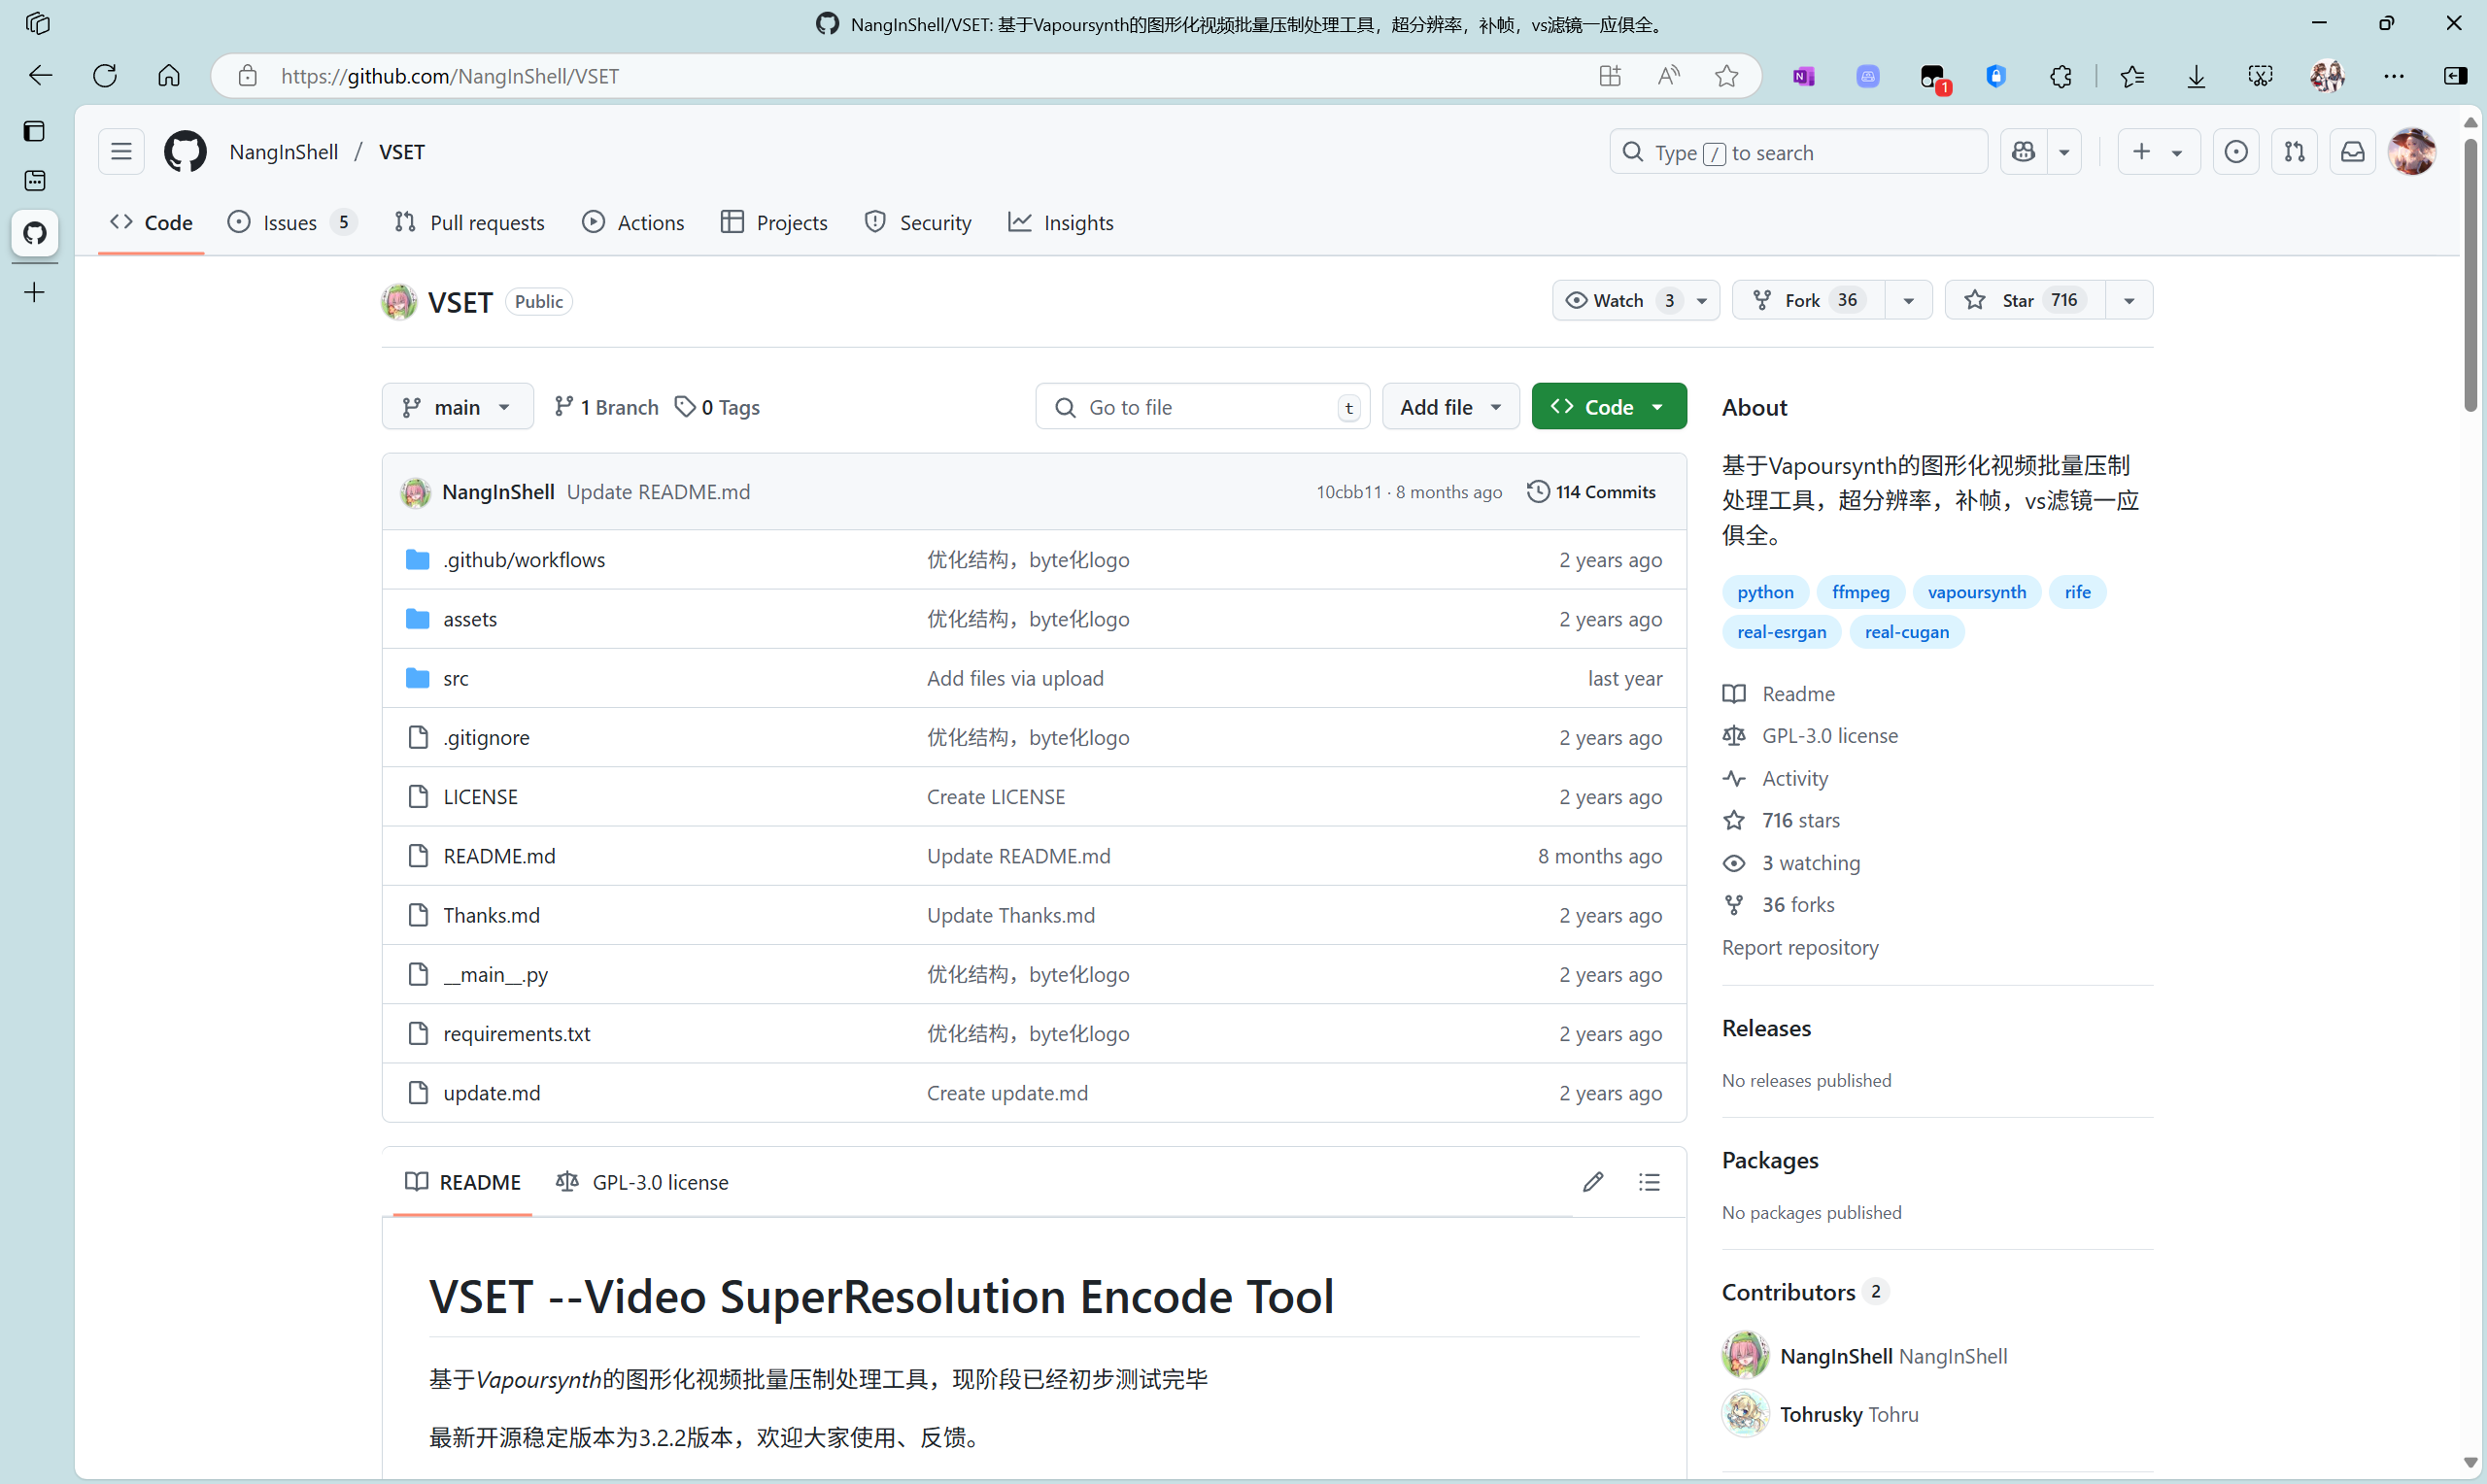The height and width of the screenshot is (1484, 2487).
Task: Open NangInShell owner breadcrumb link
Action: [x=284, y=152]
